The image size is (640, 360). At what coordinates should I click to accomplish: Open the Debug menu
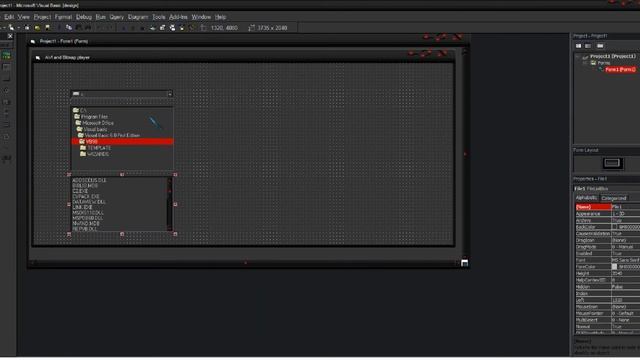point(84,17)
